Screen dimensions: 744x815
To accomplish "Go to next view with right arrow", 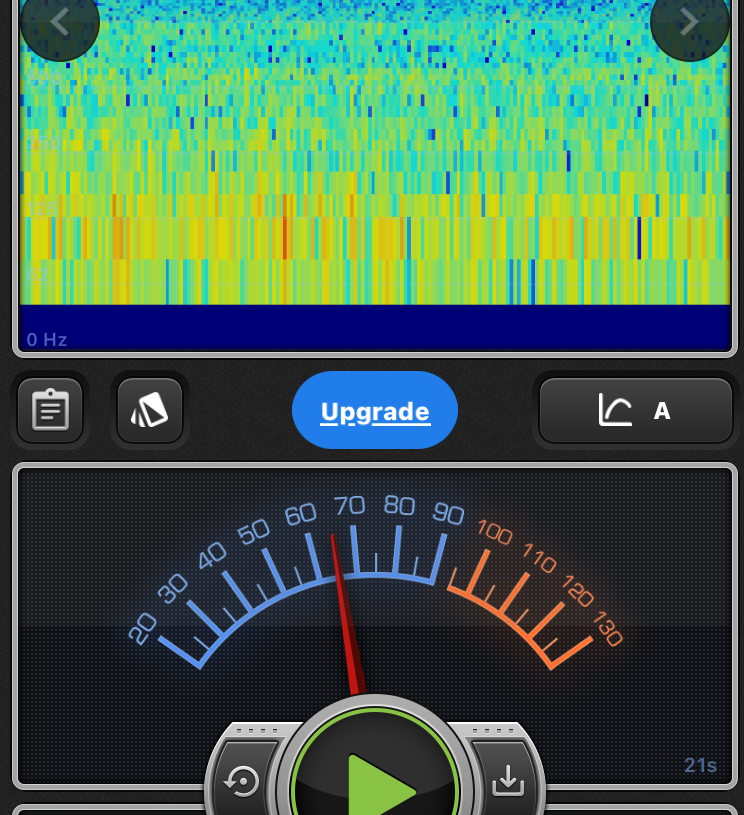I will [689, 22].
